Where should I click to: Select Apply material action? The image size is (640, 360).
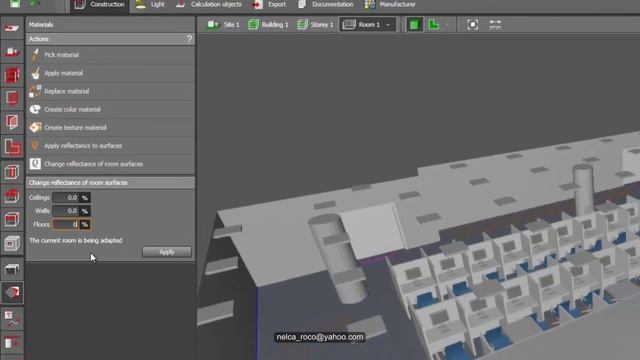110,73
